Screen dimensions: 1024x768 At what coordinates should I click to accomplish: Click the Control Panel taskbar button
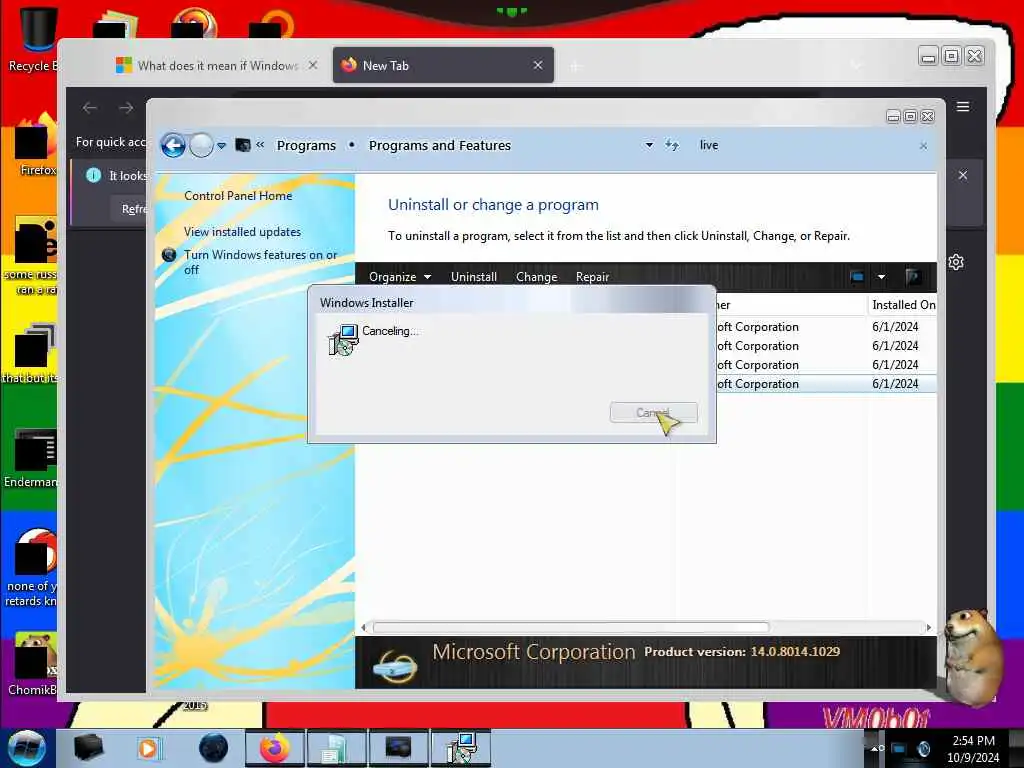click(x=398, y=748)
